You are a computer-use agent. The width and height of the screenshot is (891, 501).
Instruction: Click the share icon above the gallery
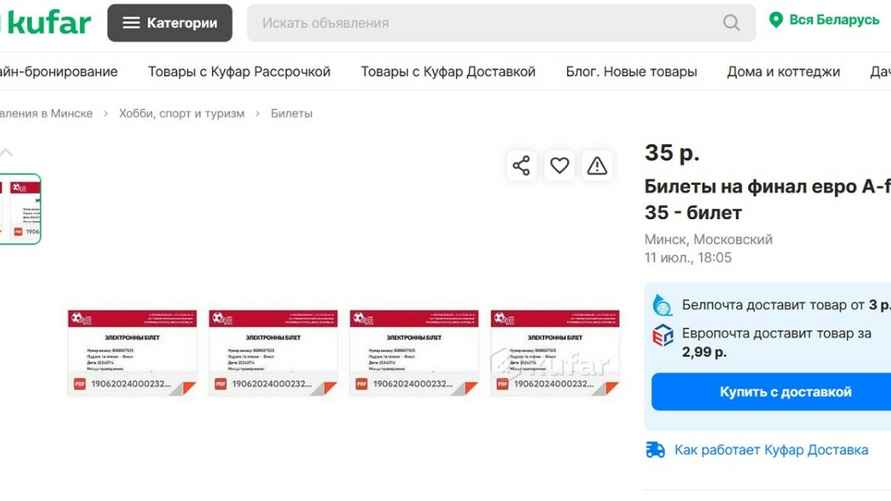point(521,166)
